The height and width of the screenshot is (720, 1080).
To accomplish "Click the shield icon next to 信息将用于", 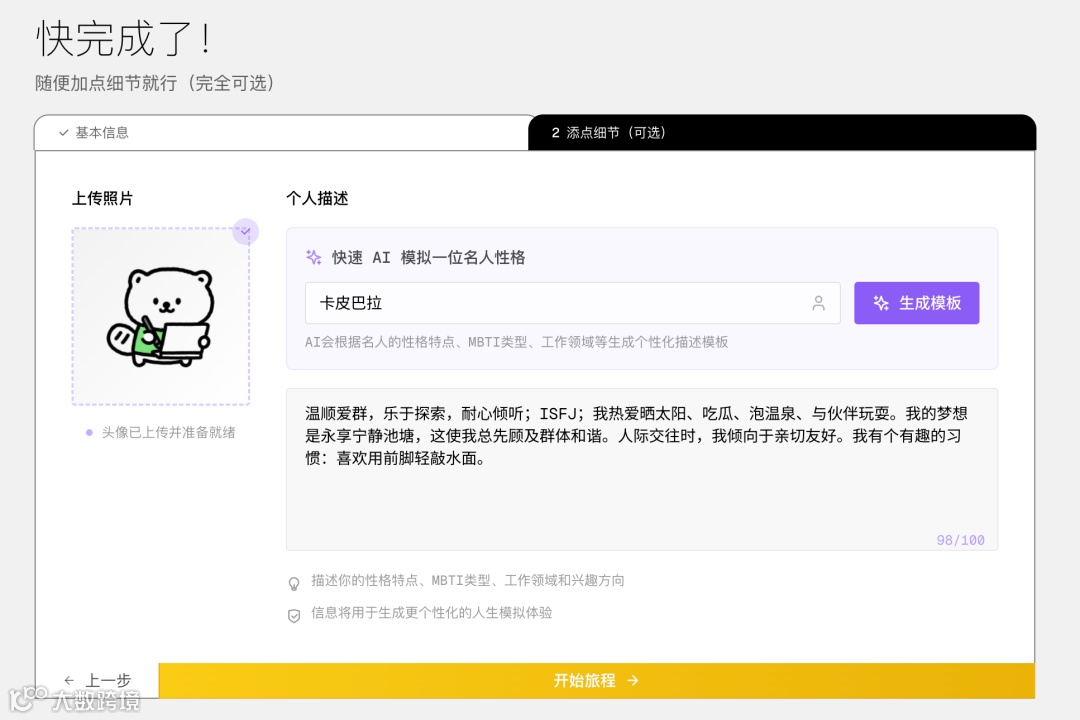I will [x=294, y=615].
